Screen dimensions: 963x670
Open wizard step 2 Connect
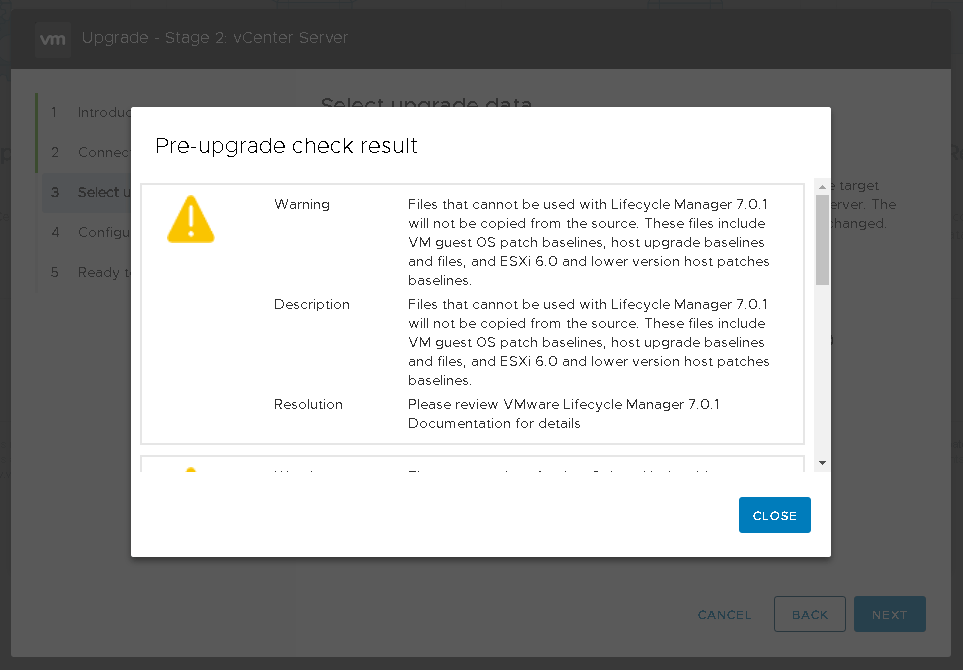90,152
